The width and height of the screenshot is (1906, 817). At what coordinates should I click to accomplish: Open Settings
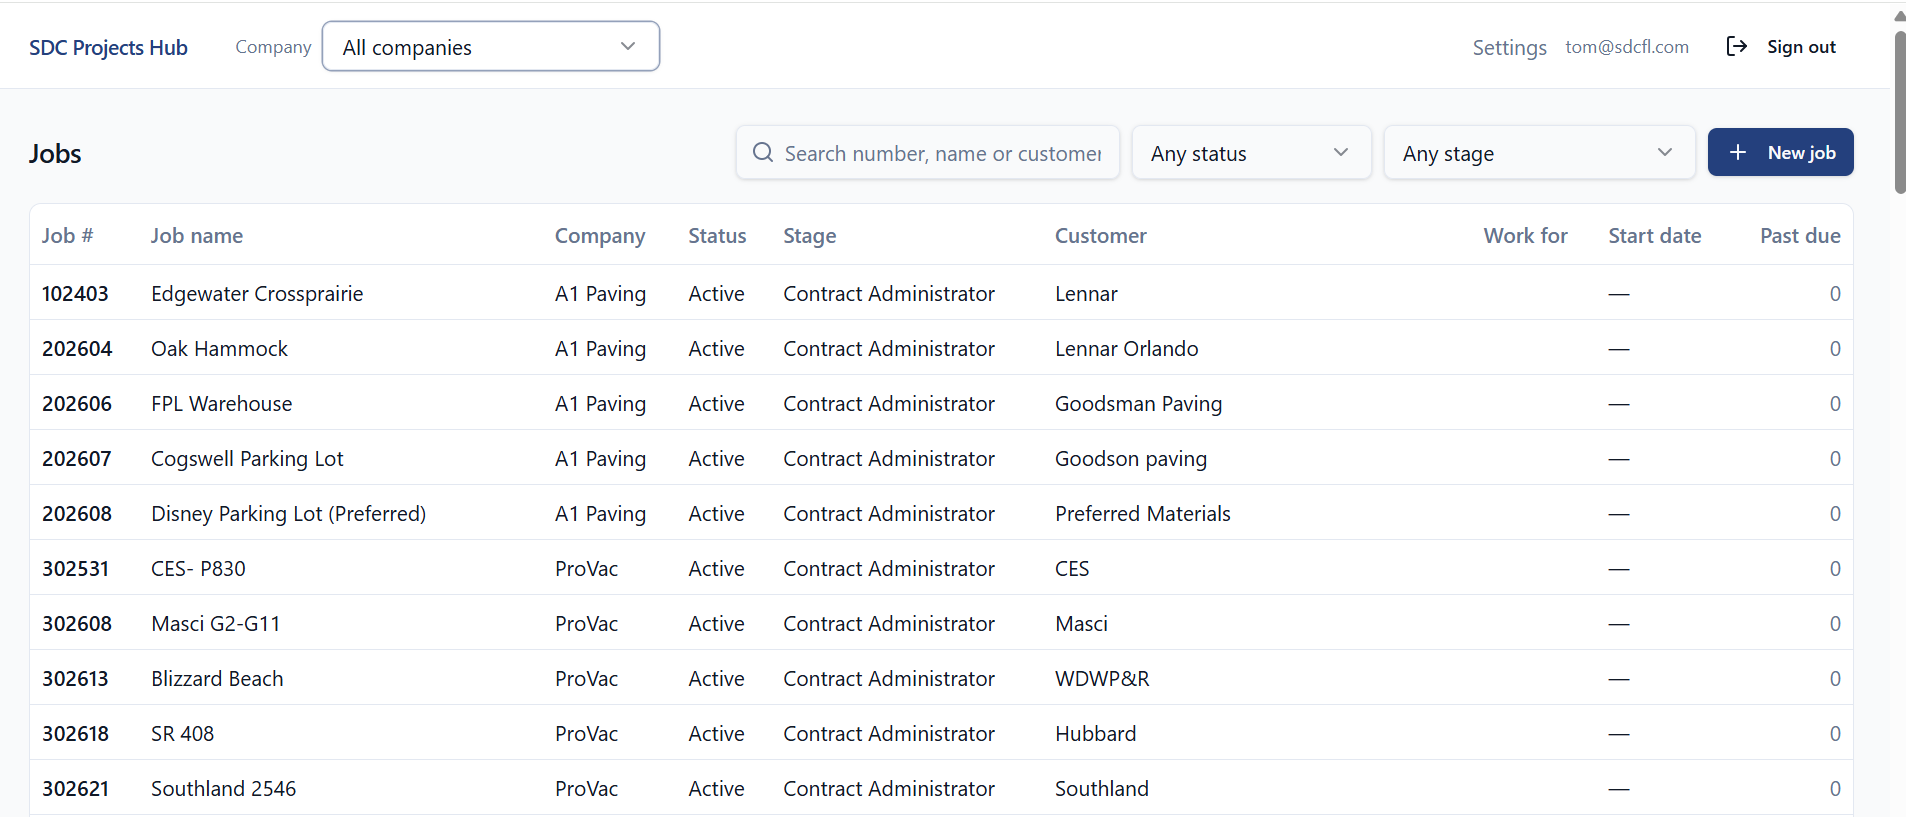click(x=1509, y=47)
